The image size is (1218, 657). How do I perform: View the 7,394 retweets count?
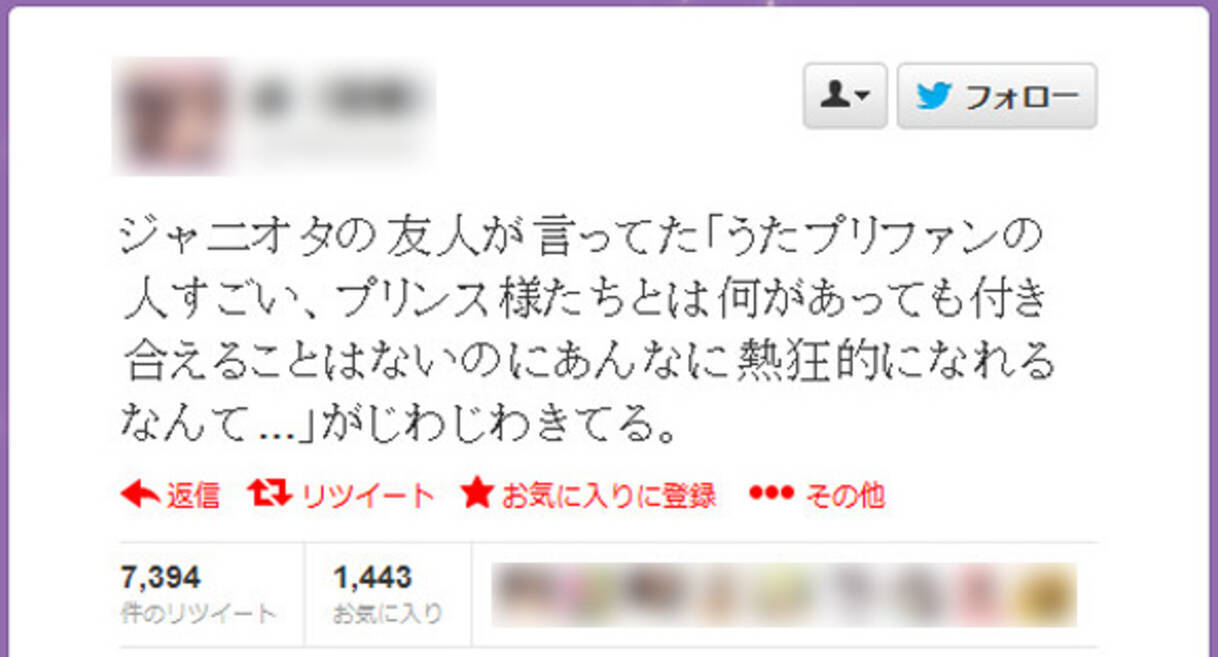161,577
